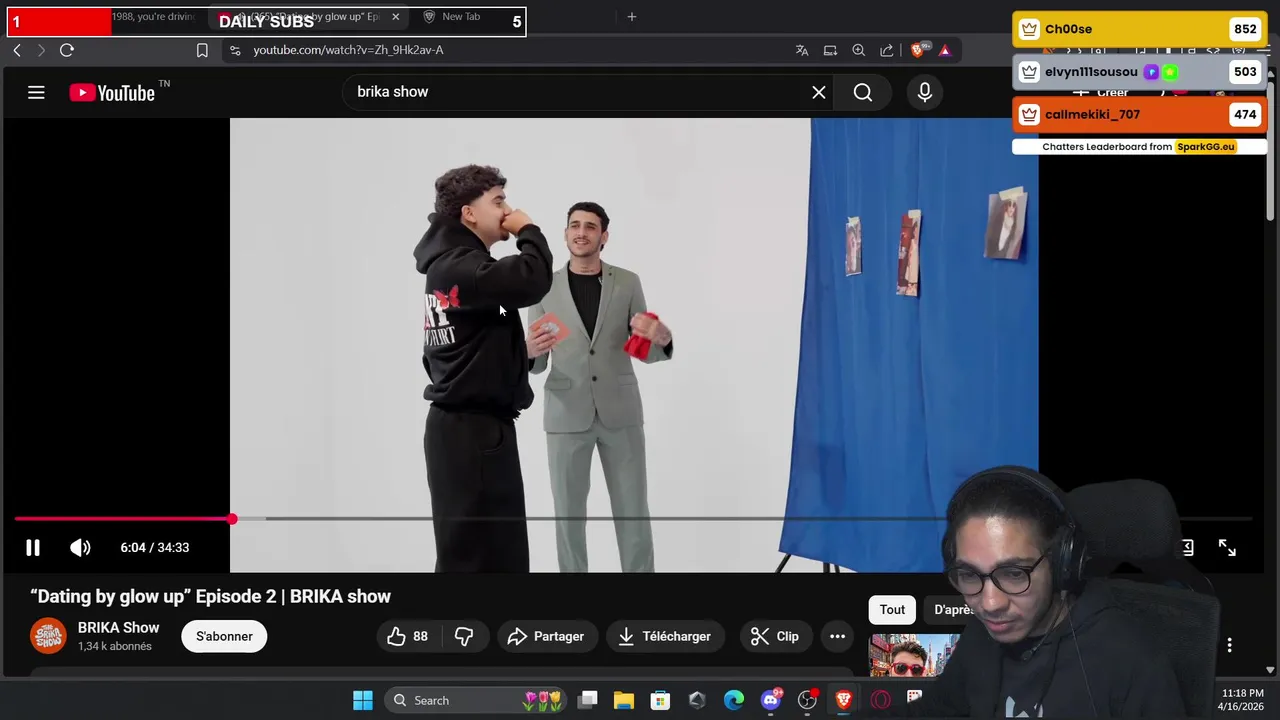Open the Windows Start menu
The width and height of the screenshot is (1280, 720).
tap(363, 700)
